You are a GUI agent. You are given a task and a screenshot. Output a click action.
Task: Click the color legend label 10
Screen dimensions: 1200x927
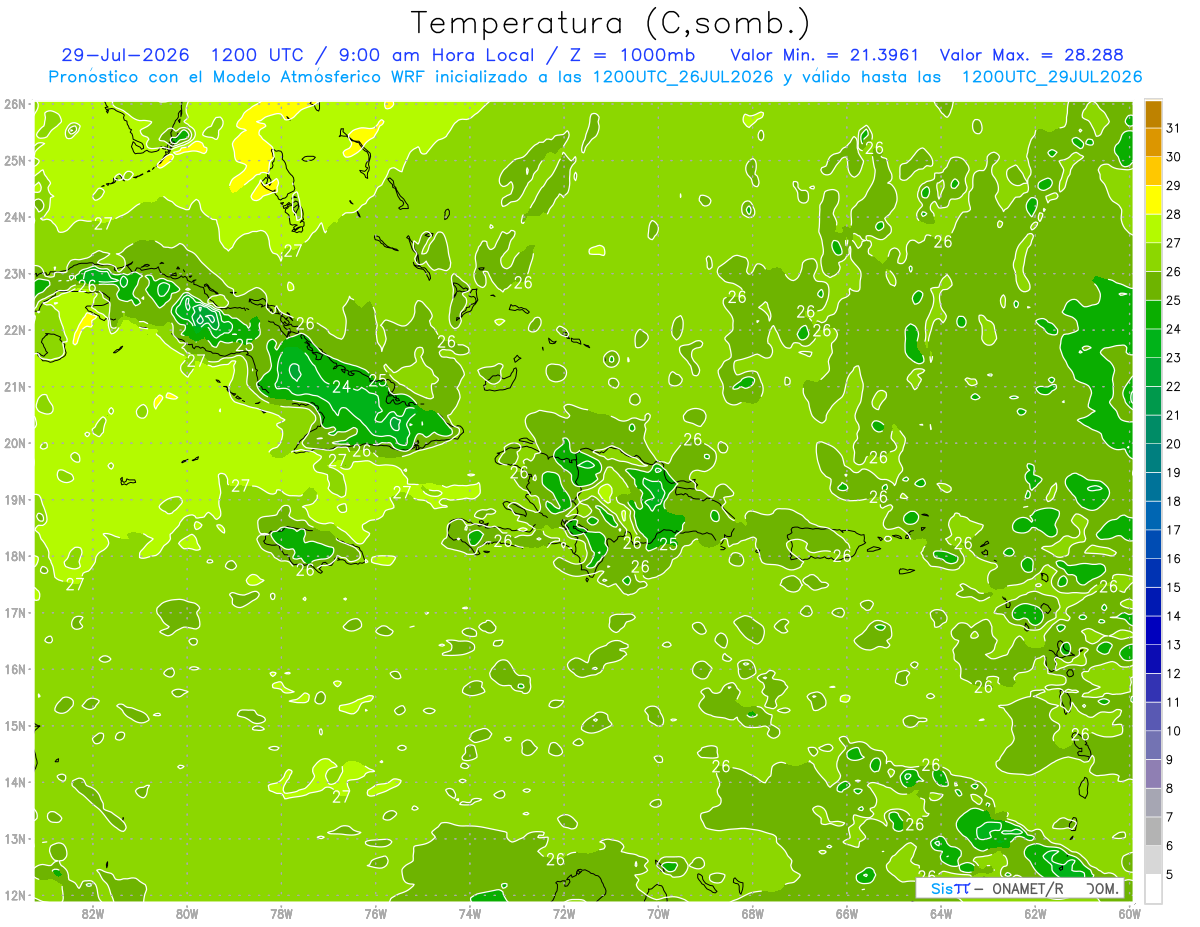pos(1174,731)
